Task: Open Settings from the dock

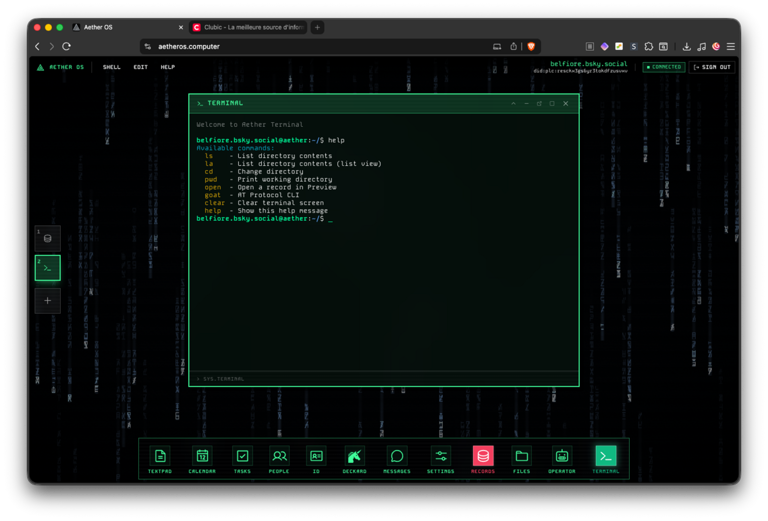Action: (440, 460)
